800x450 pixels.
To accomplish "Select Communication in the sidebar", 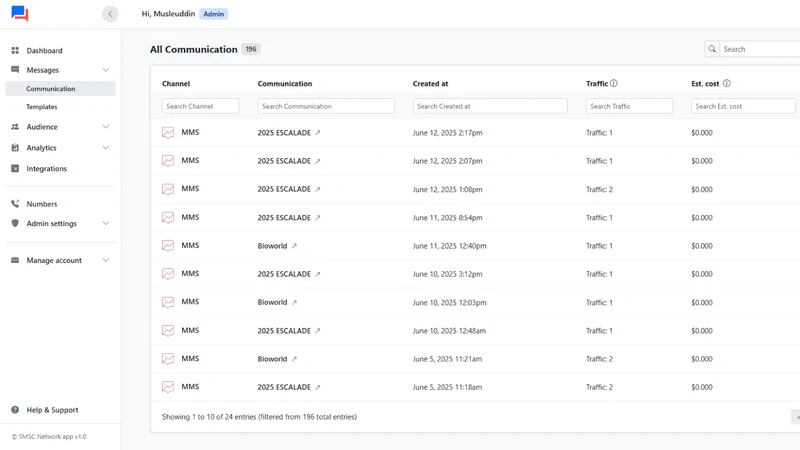I will pos(60,88).
